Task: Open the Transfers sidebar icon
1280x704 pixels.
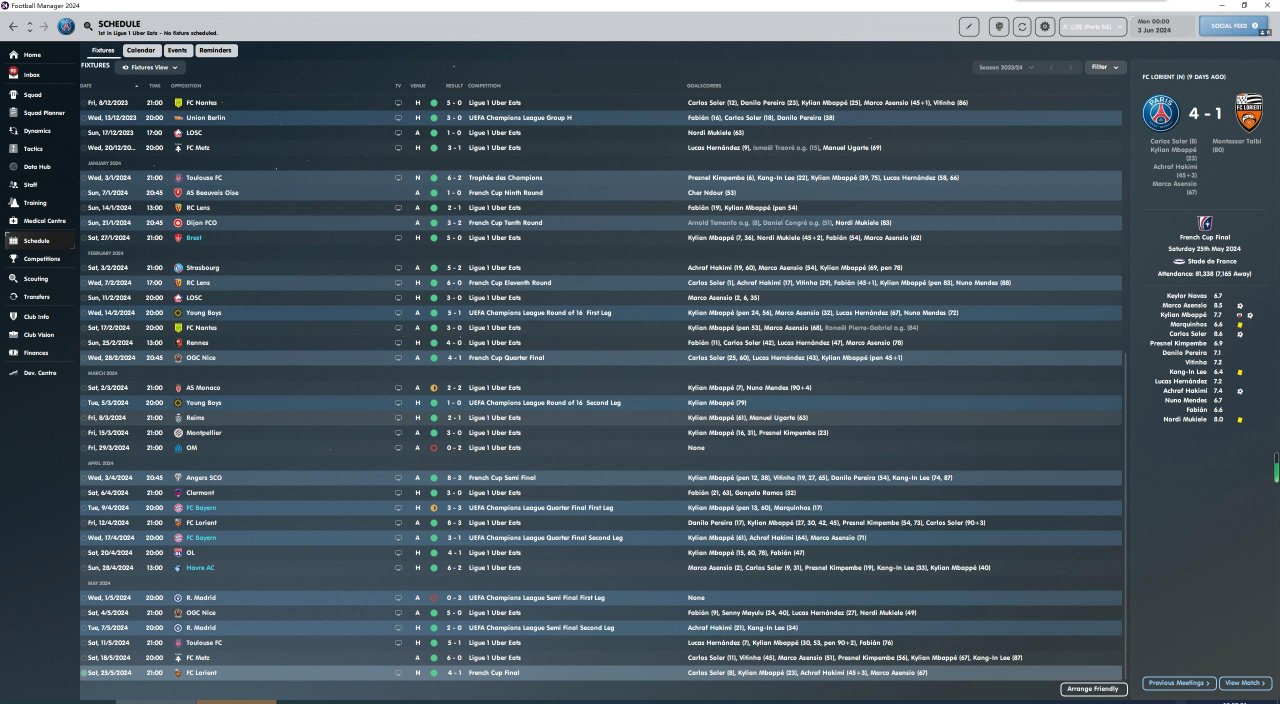Action: (13, 297)
